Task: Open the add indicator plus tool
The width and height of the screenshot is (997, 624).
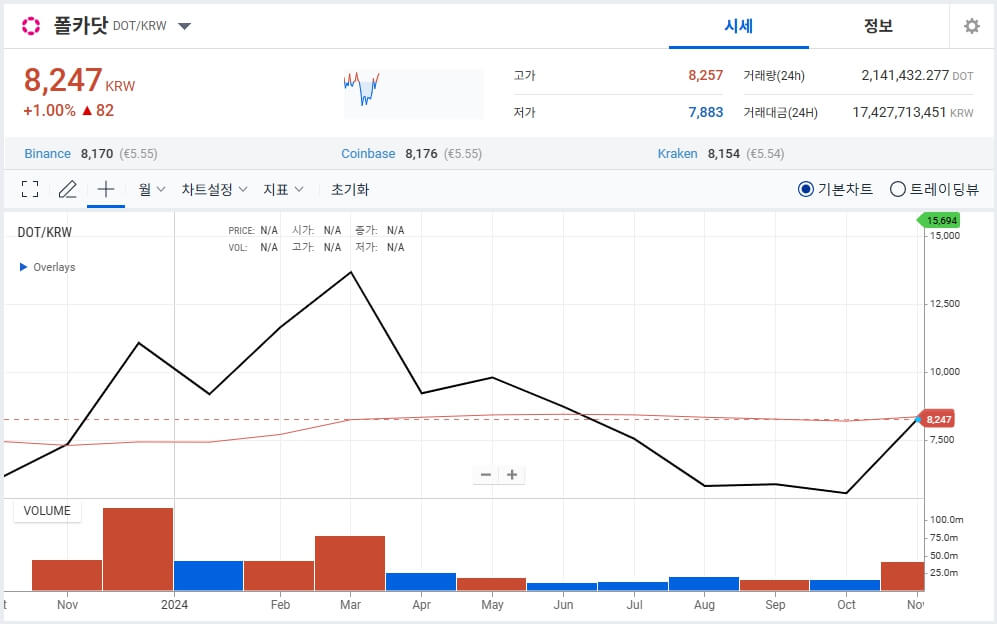Action: 105,188
